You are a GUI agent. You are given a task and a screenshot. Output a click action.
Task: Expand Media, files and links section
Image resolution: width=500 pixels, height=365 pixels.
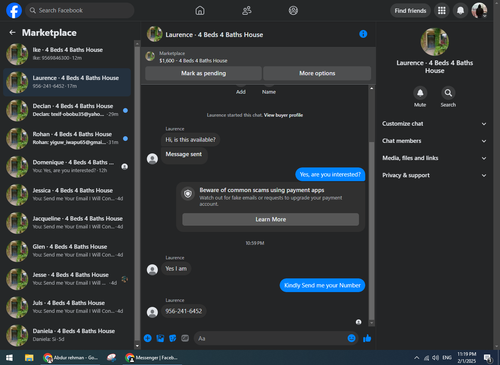click(x=434, y=158)
